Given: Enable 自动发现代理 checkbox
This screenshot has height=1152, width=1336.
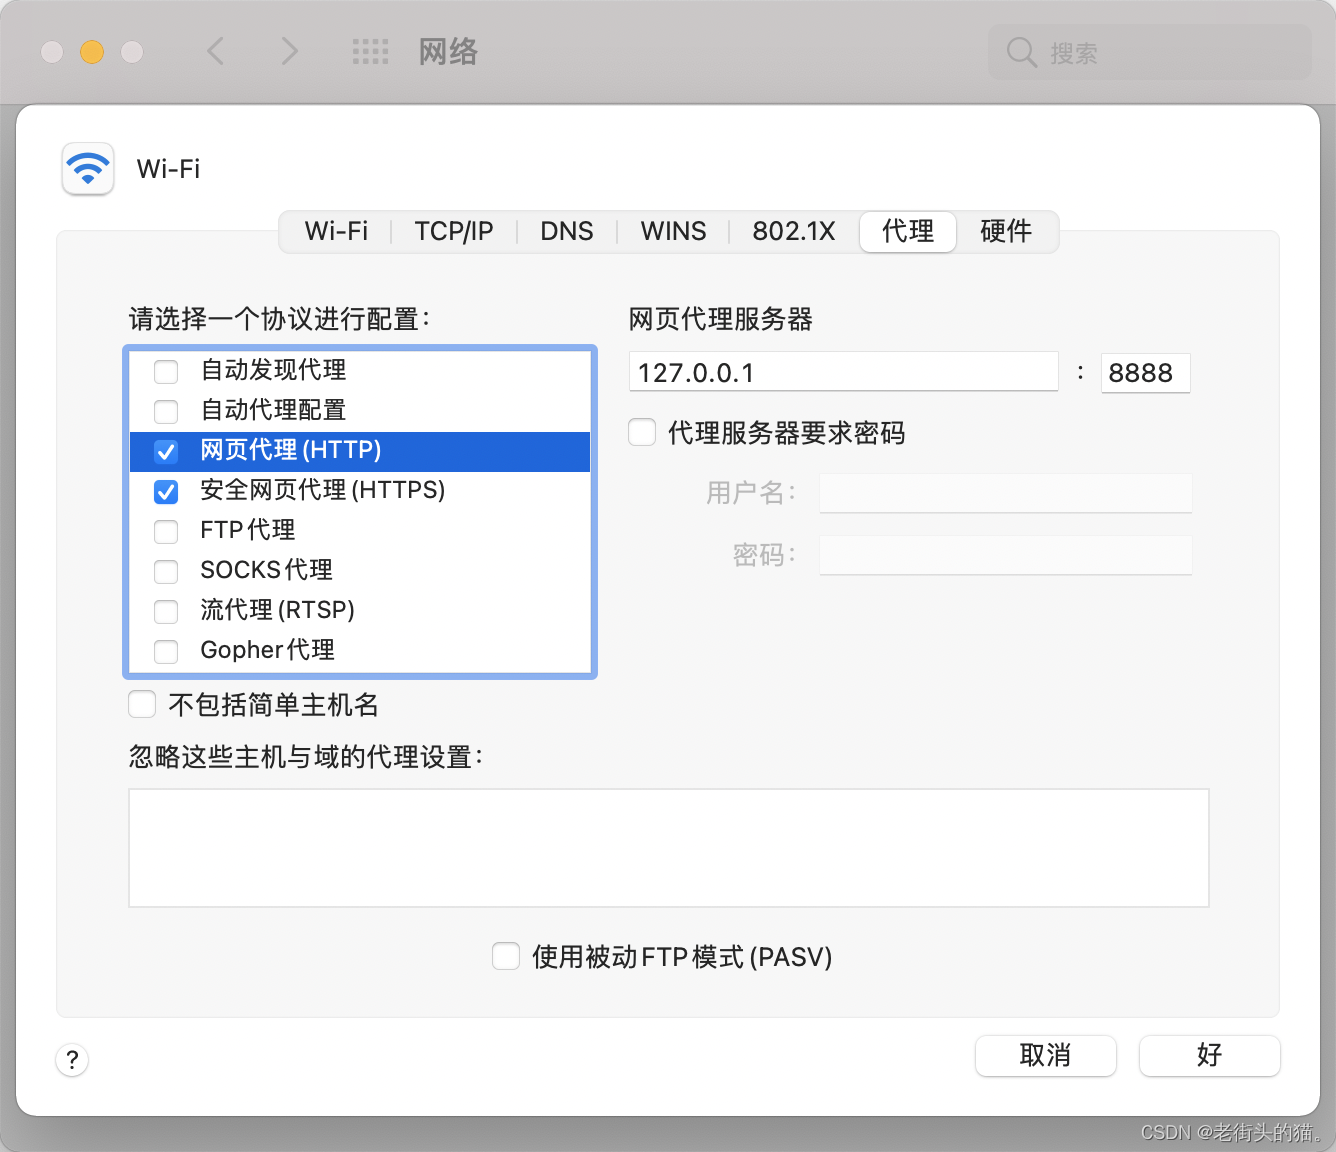Looking at the screenshot, I should [166, 371].
